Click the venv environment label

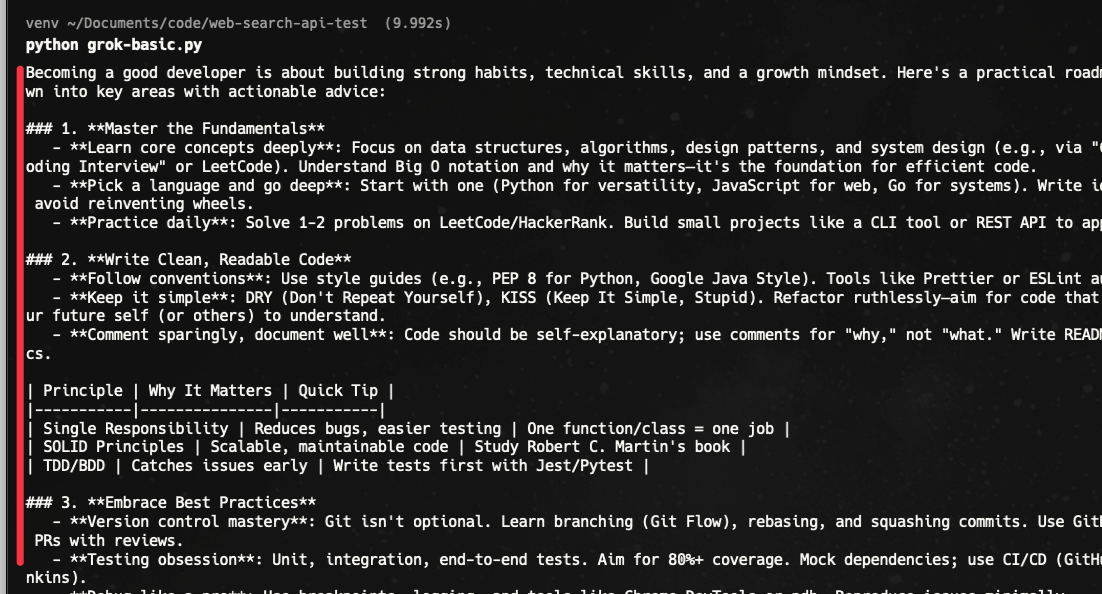tap(43, 22)
